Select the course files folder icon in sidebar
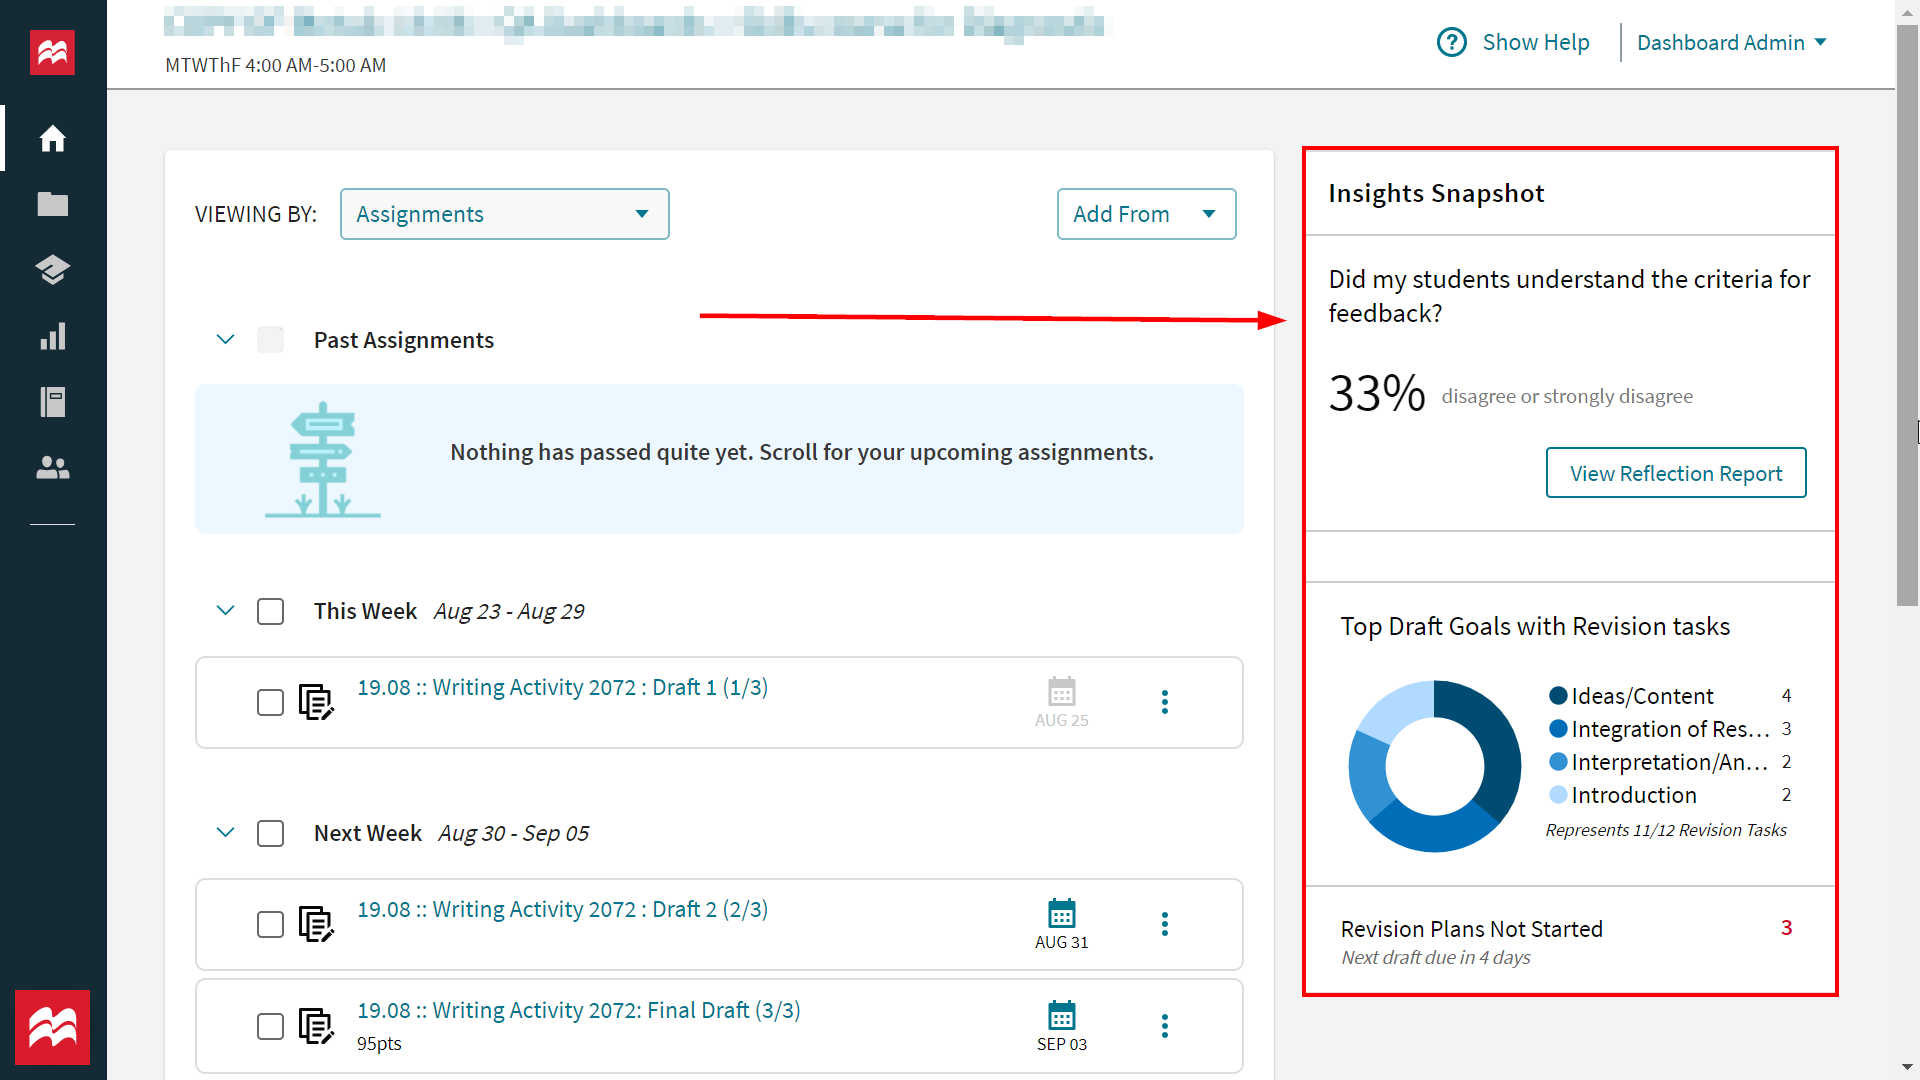This screenshot has width=1920, height=1080. pos(52,204)
